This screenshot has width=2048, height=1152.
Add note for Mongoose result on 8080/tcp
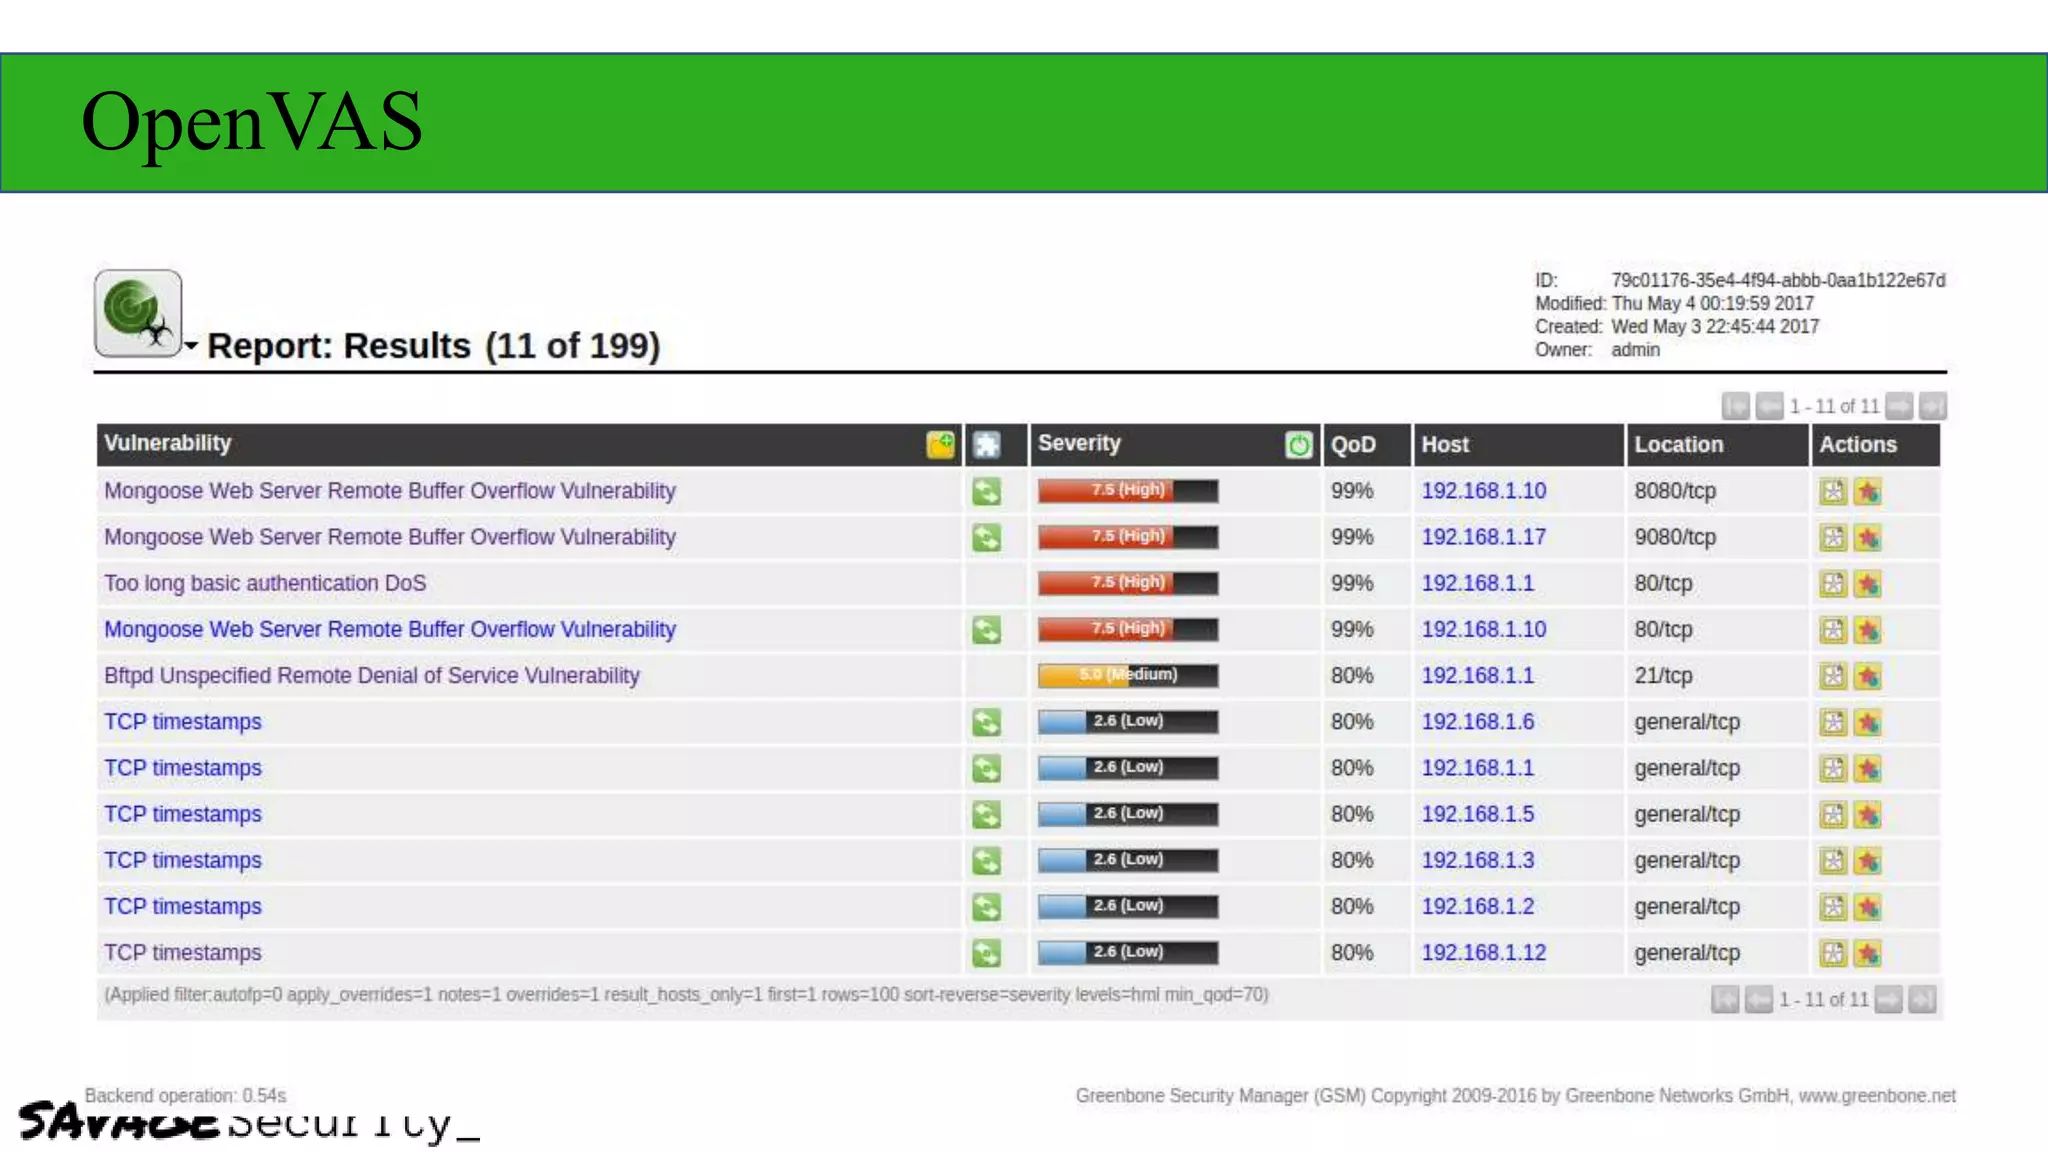point(1832,491)
